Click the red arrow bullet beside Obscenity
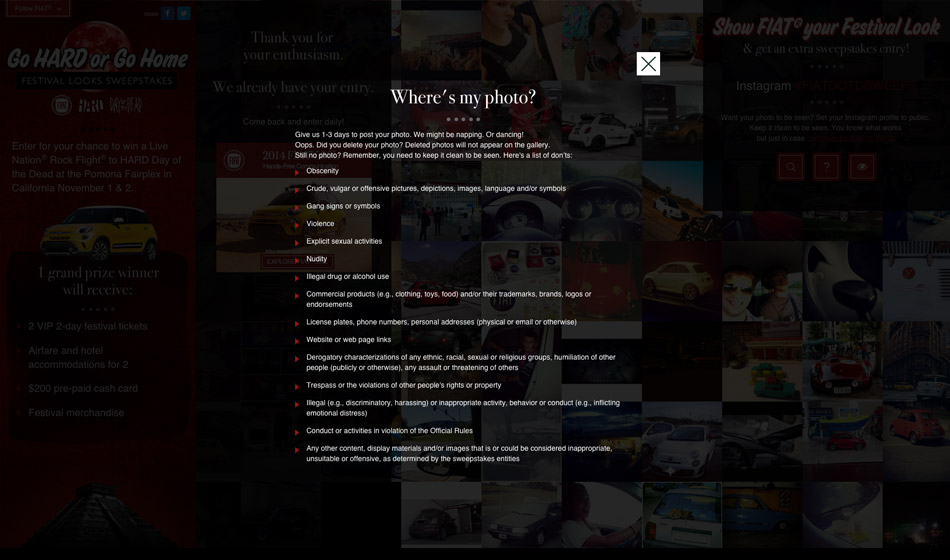 tap(297, 172)
